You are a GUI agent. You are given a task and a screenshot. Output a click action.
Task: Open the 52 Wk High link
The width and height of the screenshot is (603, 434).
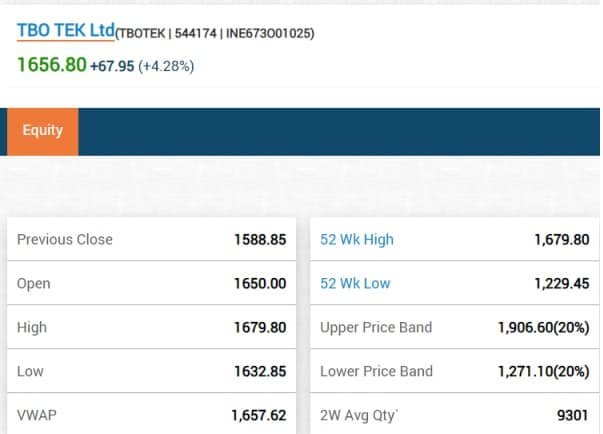pyautogui.click(x=357, y=240)
